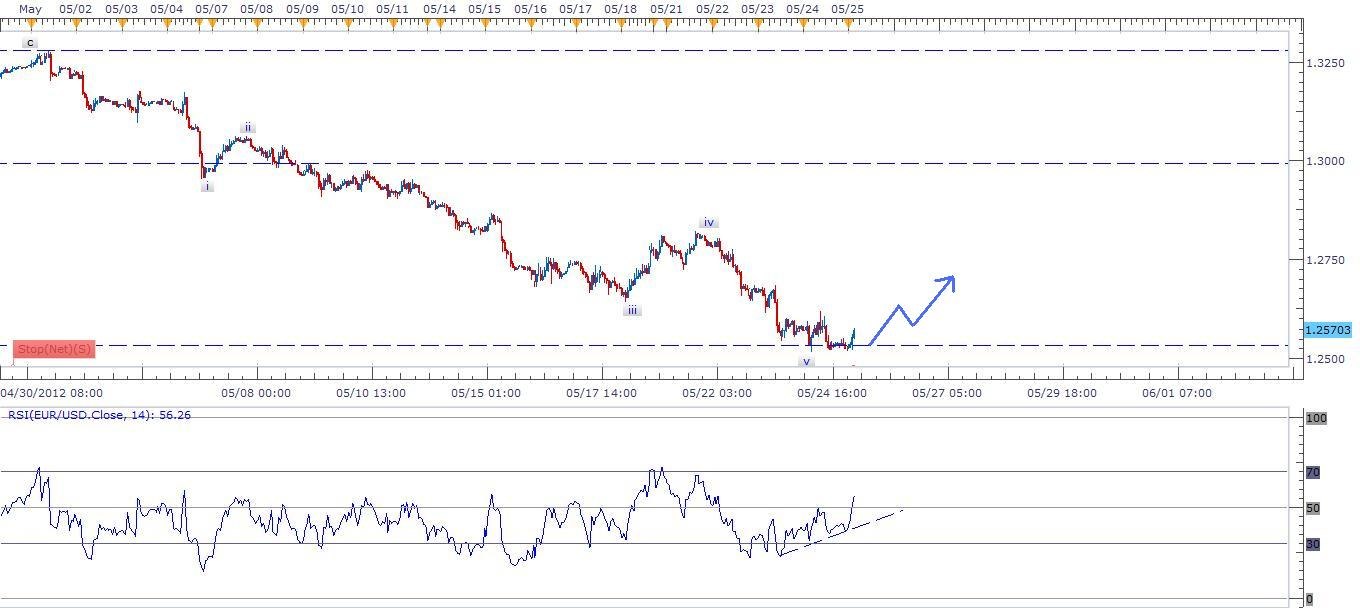Select the wave 'v' label marker
Image resolution: width=1360 pixels, height=608 pixels.
806,361
